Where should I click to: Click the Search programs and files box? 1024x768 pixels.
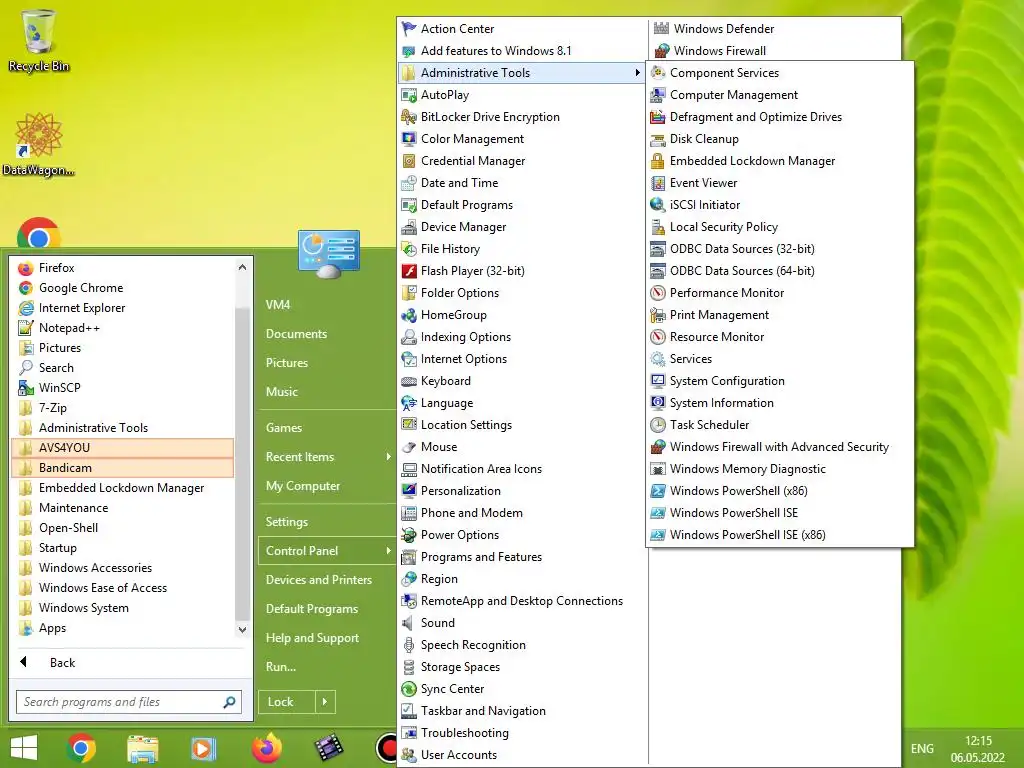[129, 702]
